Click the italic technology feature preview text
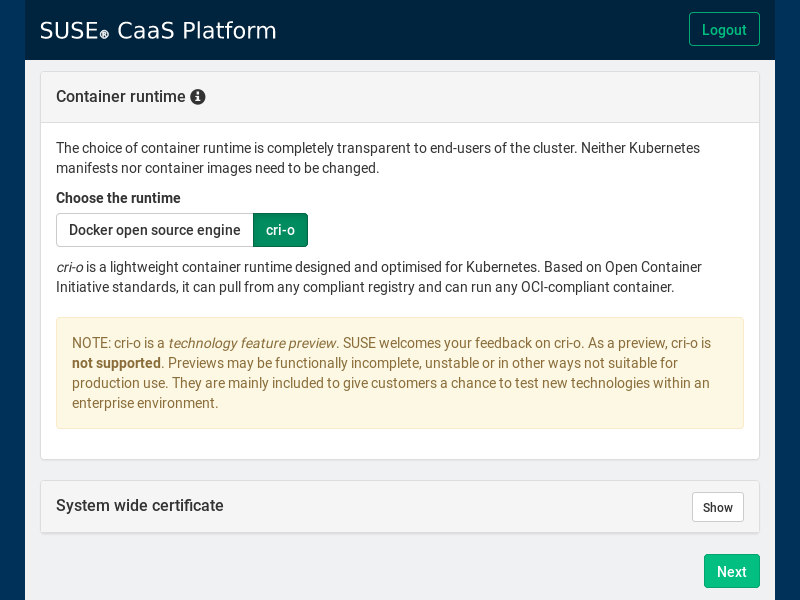Screen dimensions: 800x600 253,343
